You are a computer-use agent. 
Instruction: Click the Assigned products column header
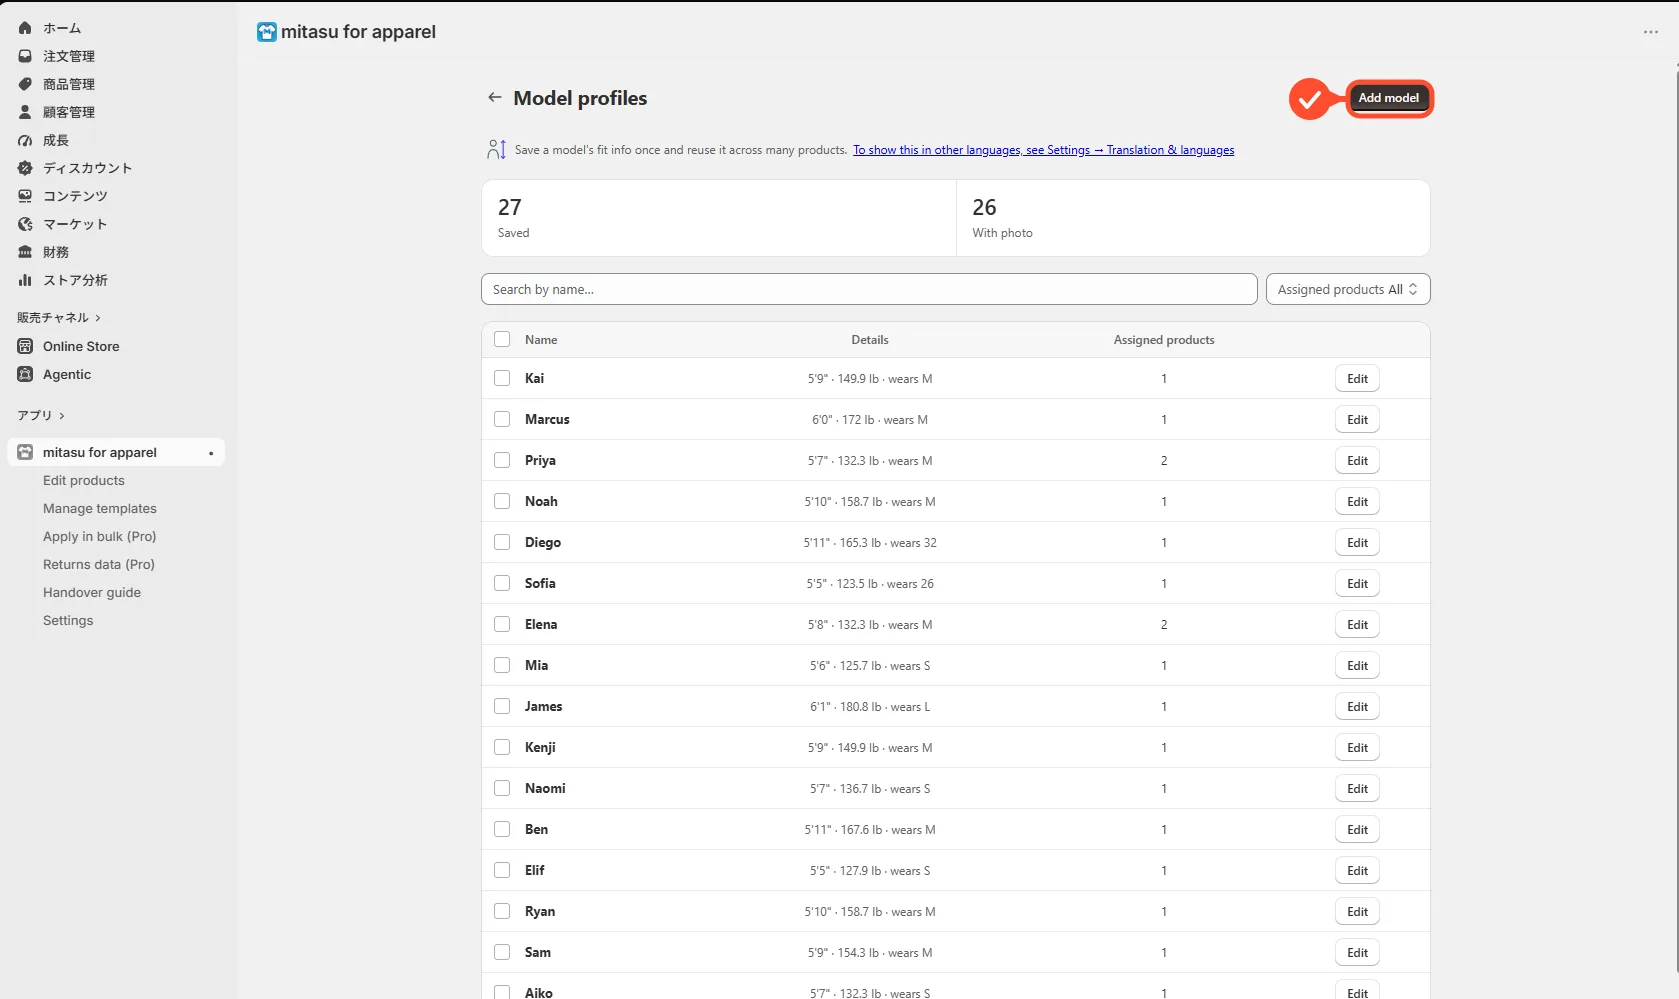click(x=1164, y=340)
